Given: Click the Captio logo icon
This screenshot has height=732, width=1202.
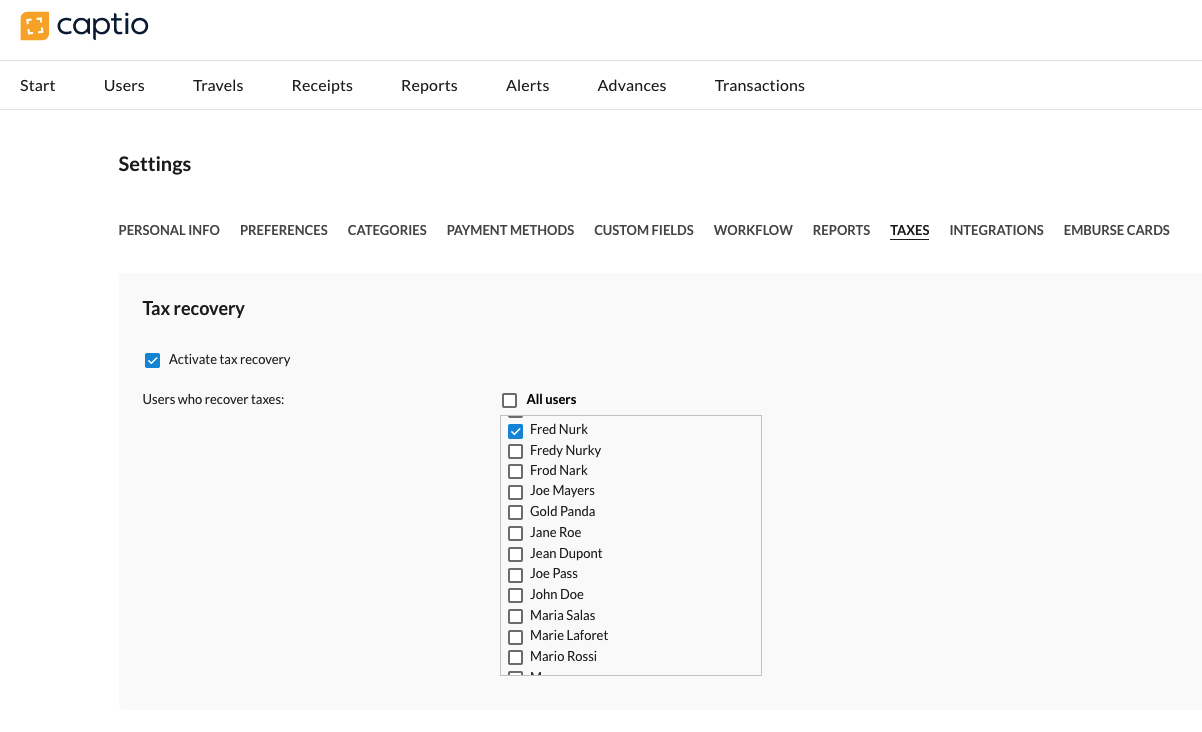Looking at the screenshot, I should coord(34,26).
